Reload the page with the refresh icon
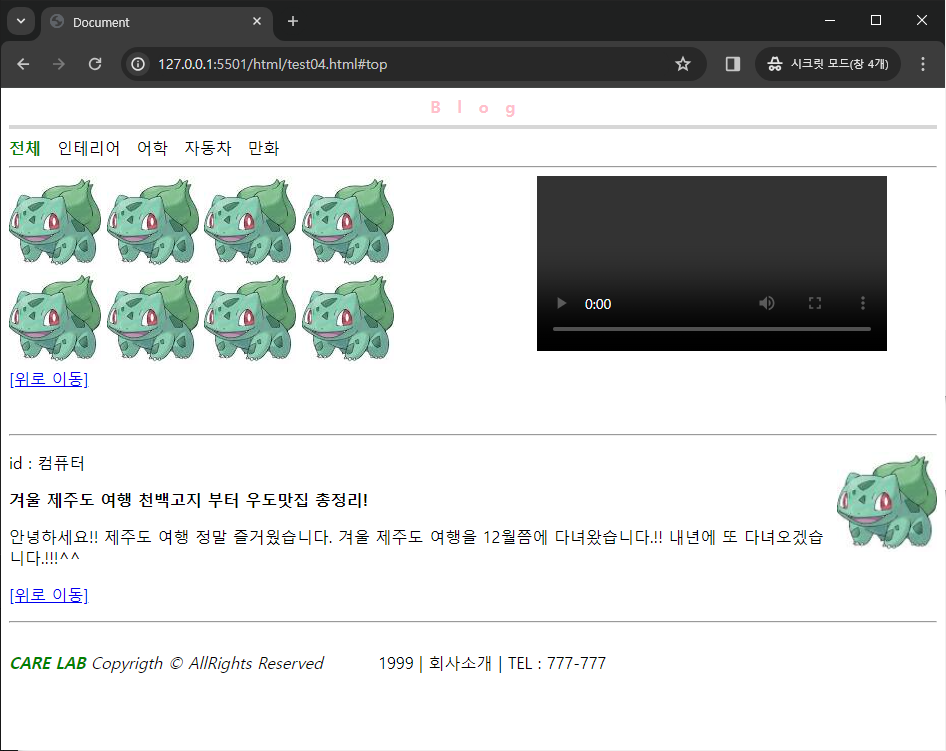The height and width of the screenshot is (751, 946). (95, 64)
